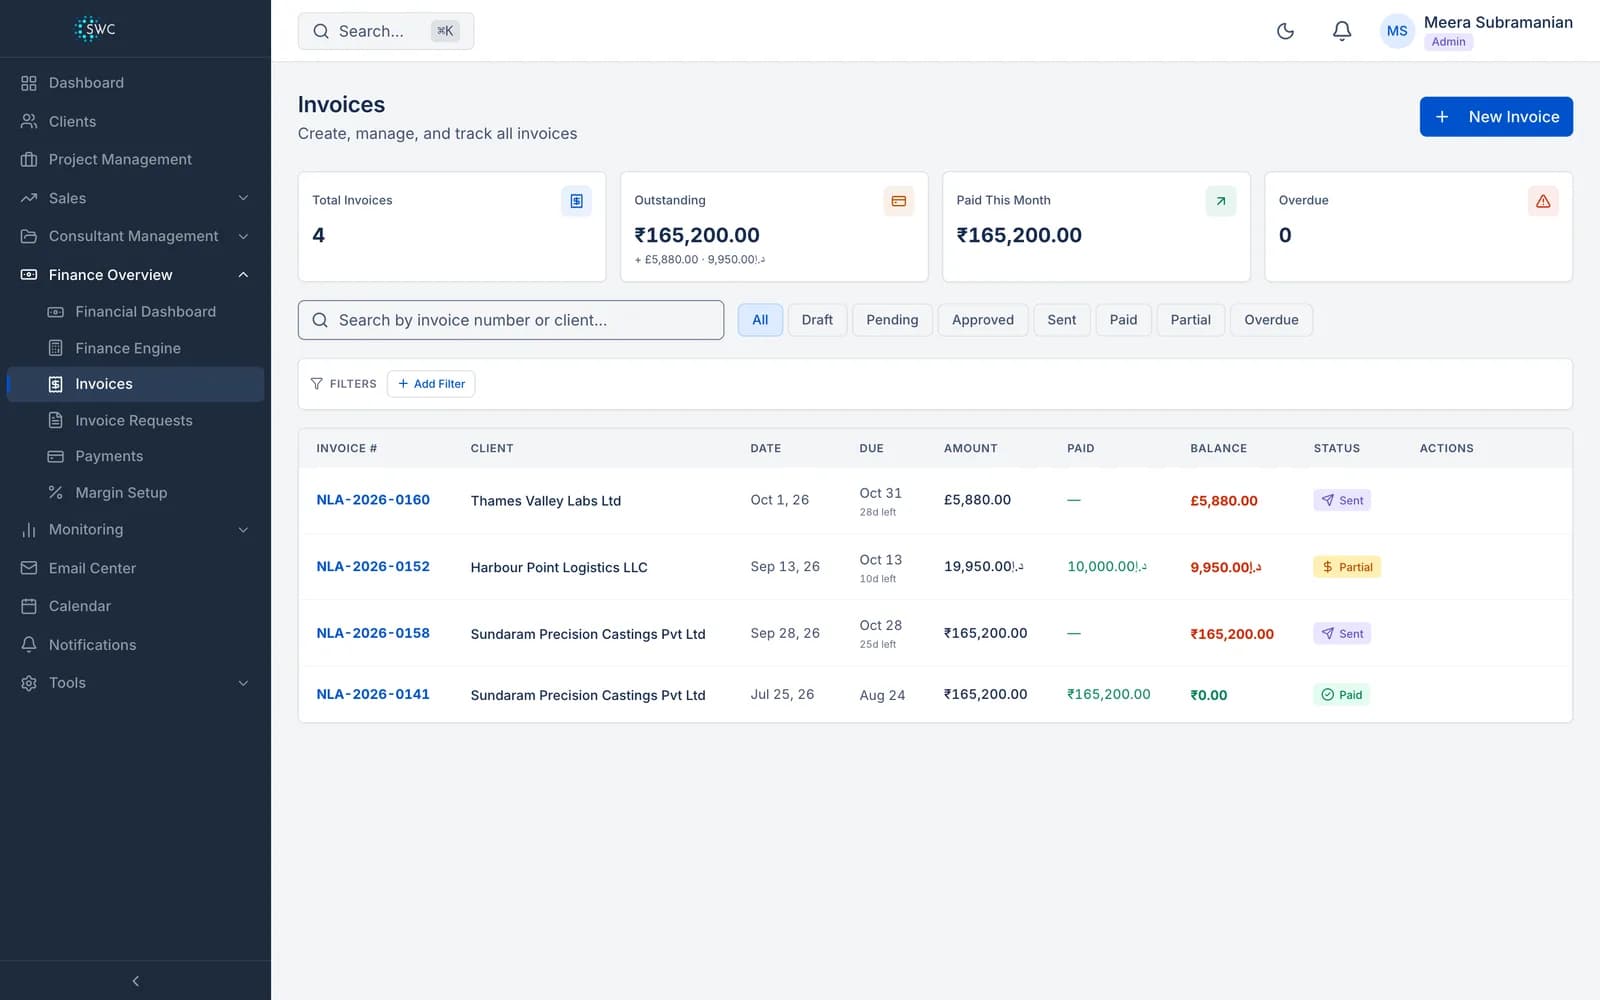The width and height of the screenshot is (1600, 1000).
Task: Expand the Sales menu chevron
Action: click(243, 198)
